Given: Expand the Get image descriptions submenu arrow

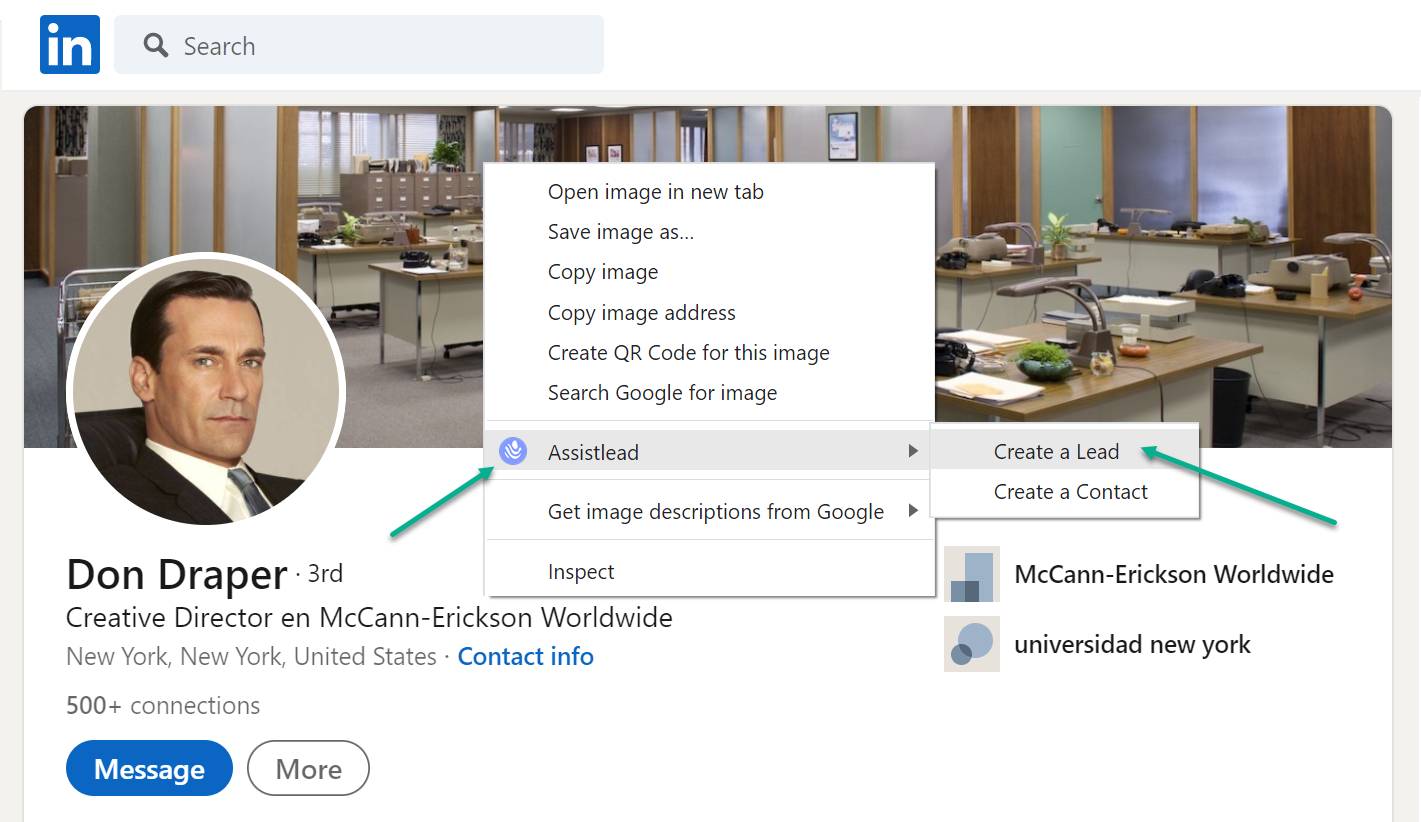Looking at the screenshot, I should 913,512.
